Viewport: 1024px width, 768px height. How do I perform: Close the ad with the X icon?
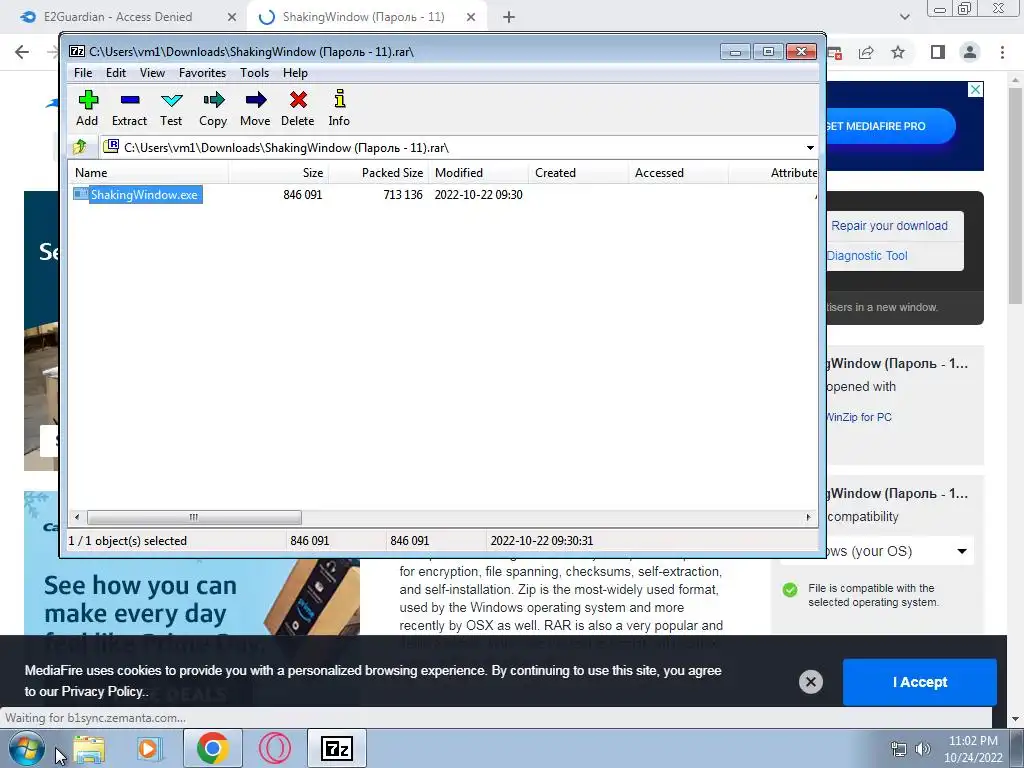coord(975,89)
